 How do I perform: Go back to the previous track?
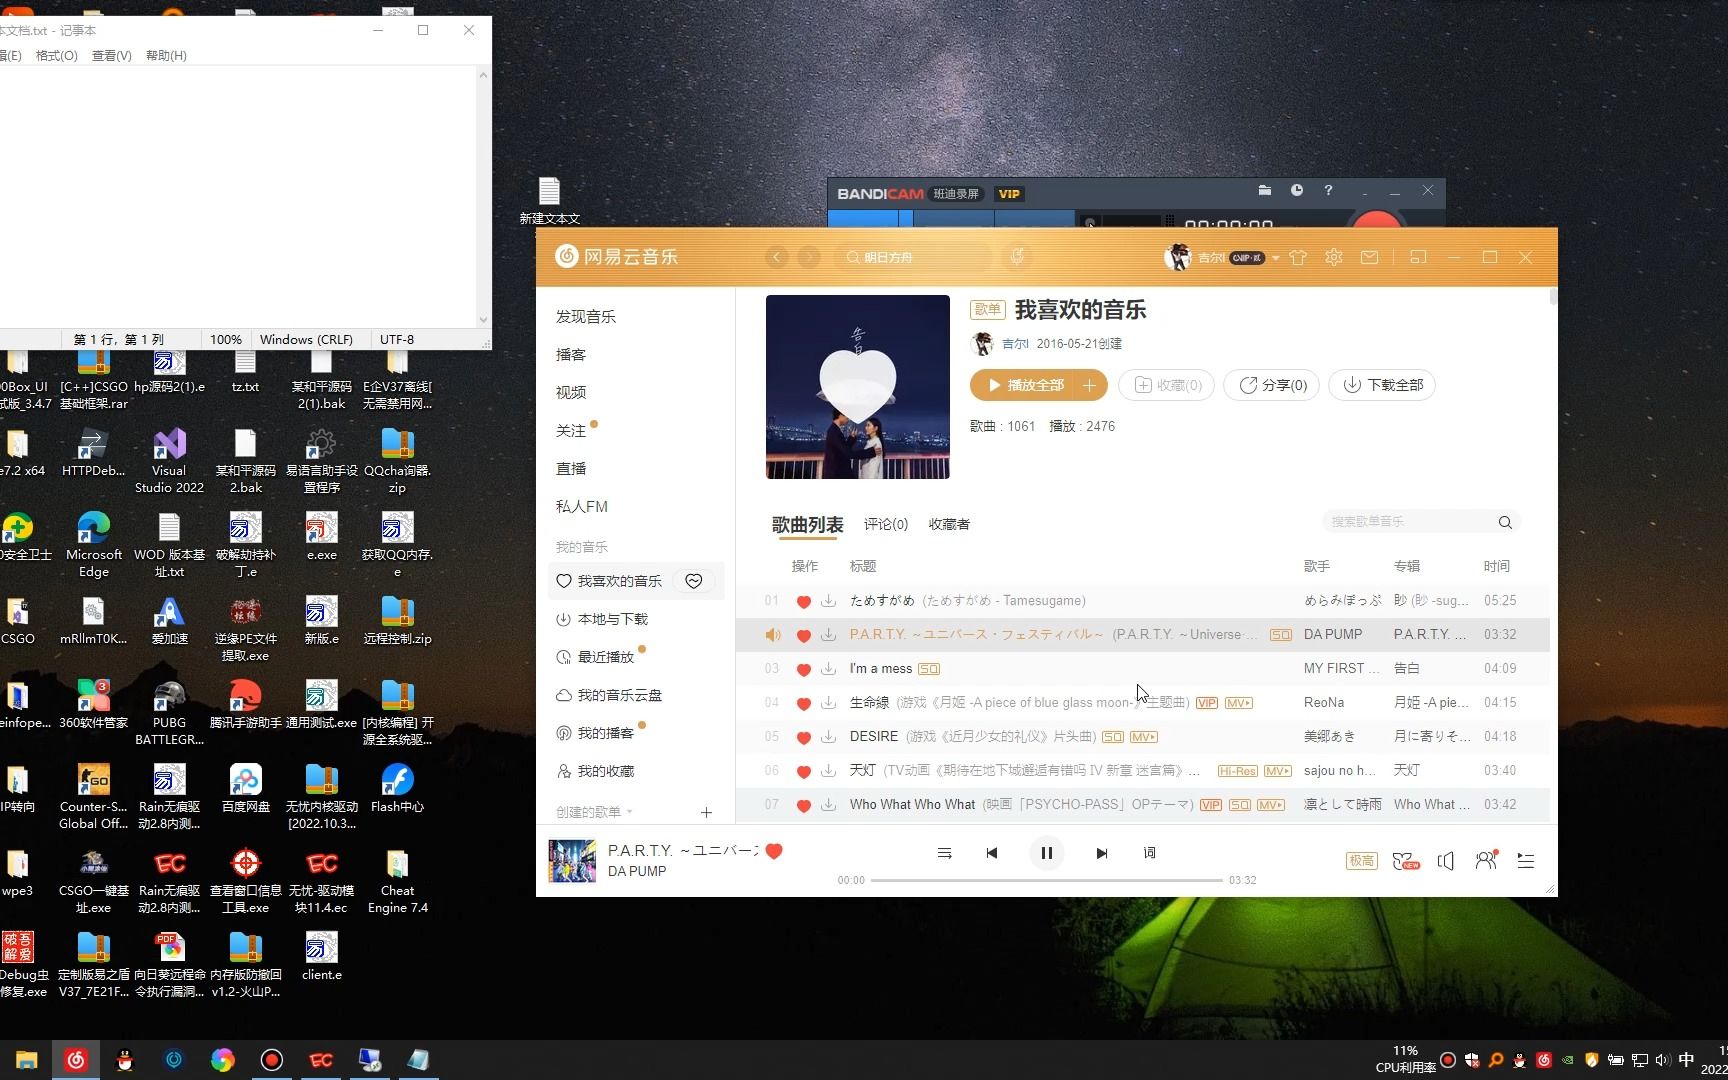pos(991,853)
